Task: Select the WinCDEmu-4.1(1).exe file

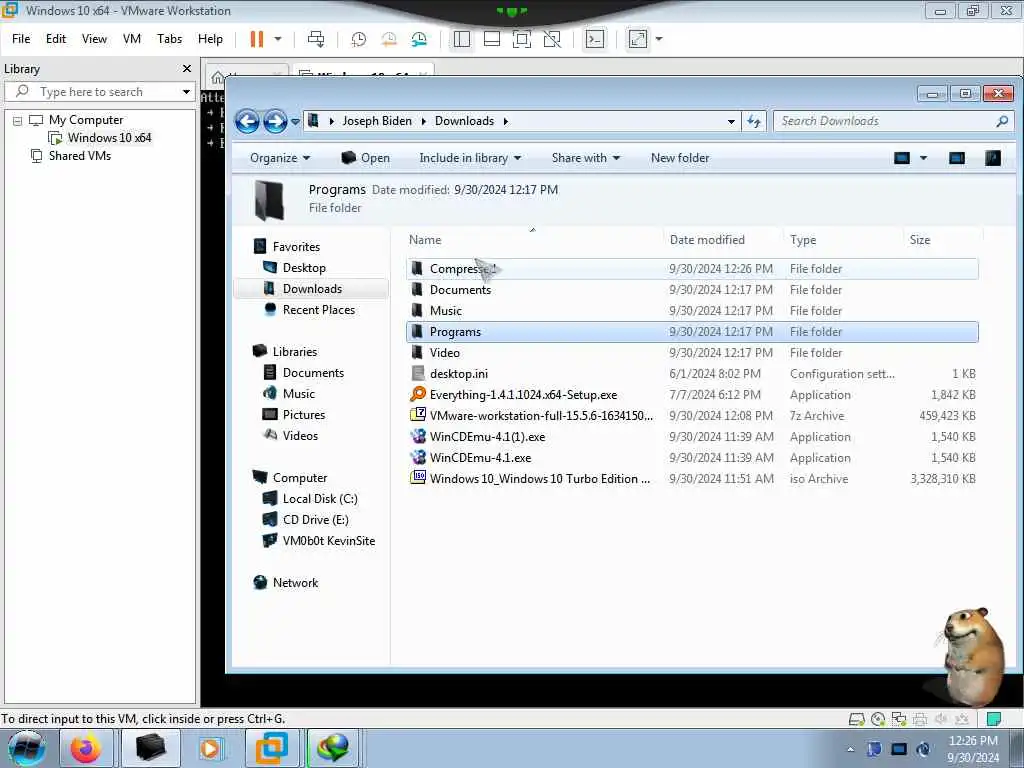Action: tap(487, 437)
